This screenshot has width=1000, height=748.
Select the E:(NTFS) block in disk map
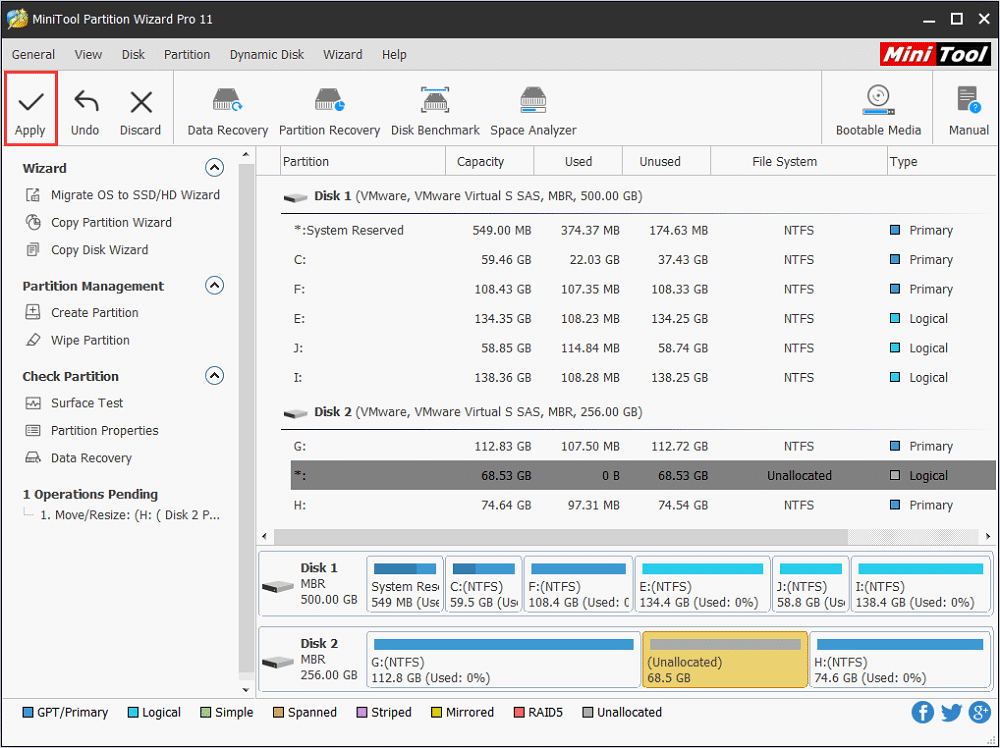tap(702, 583)
